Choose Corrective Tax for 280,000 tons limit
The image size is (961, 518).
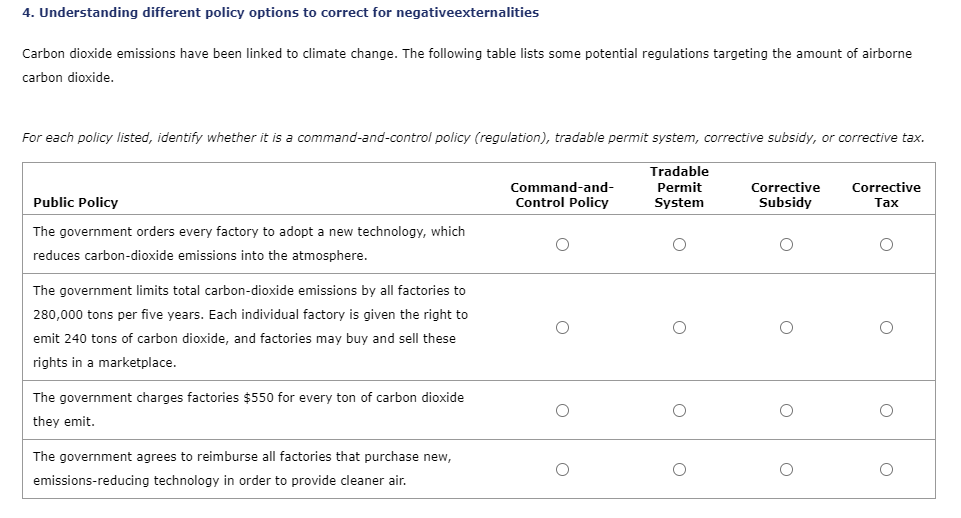tap(886, 327)
